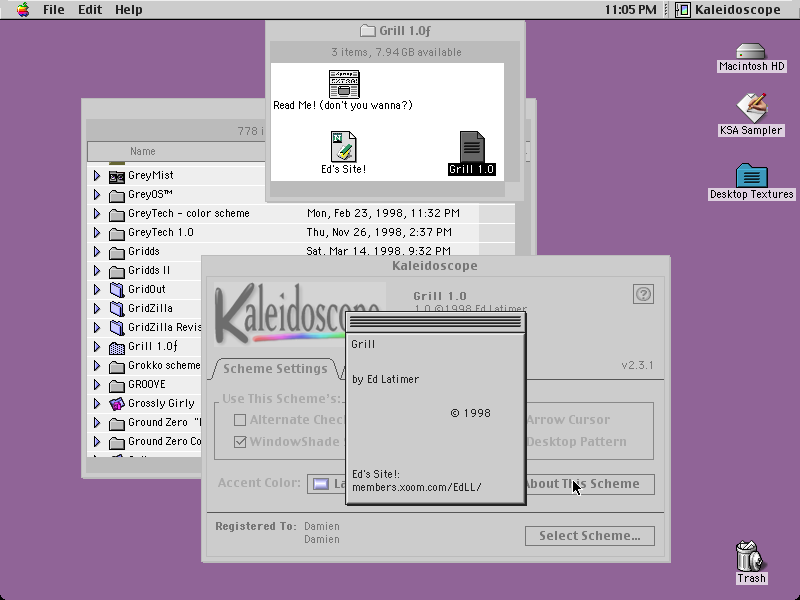The width and height of the screenshot is (800, 600).
Task: Click the striped title bar of Grill about box
Action: point(436,322)
